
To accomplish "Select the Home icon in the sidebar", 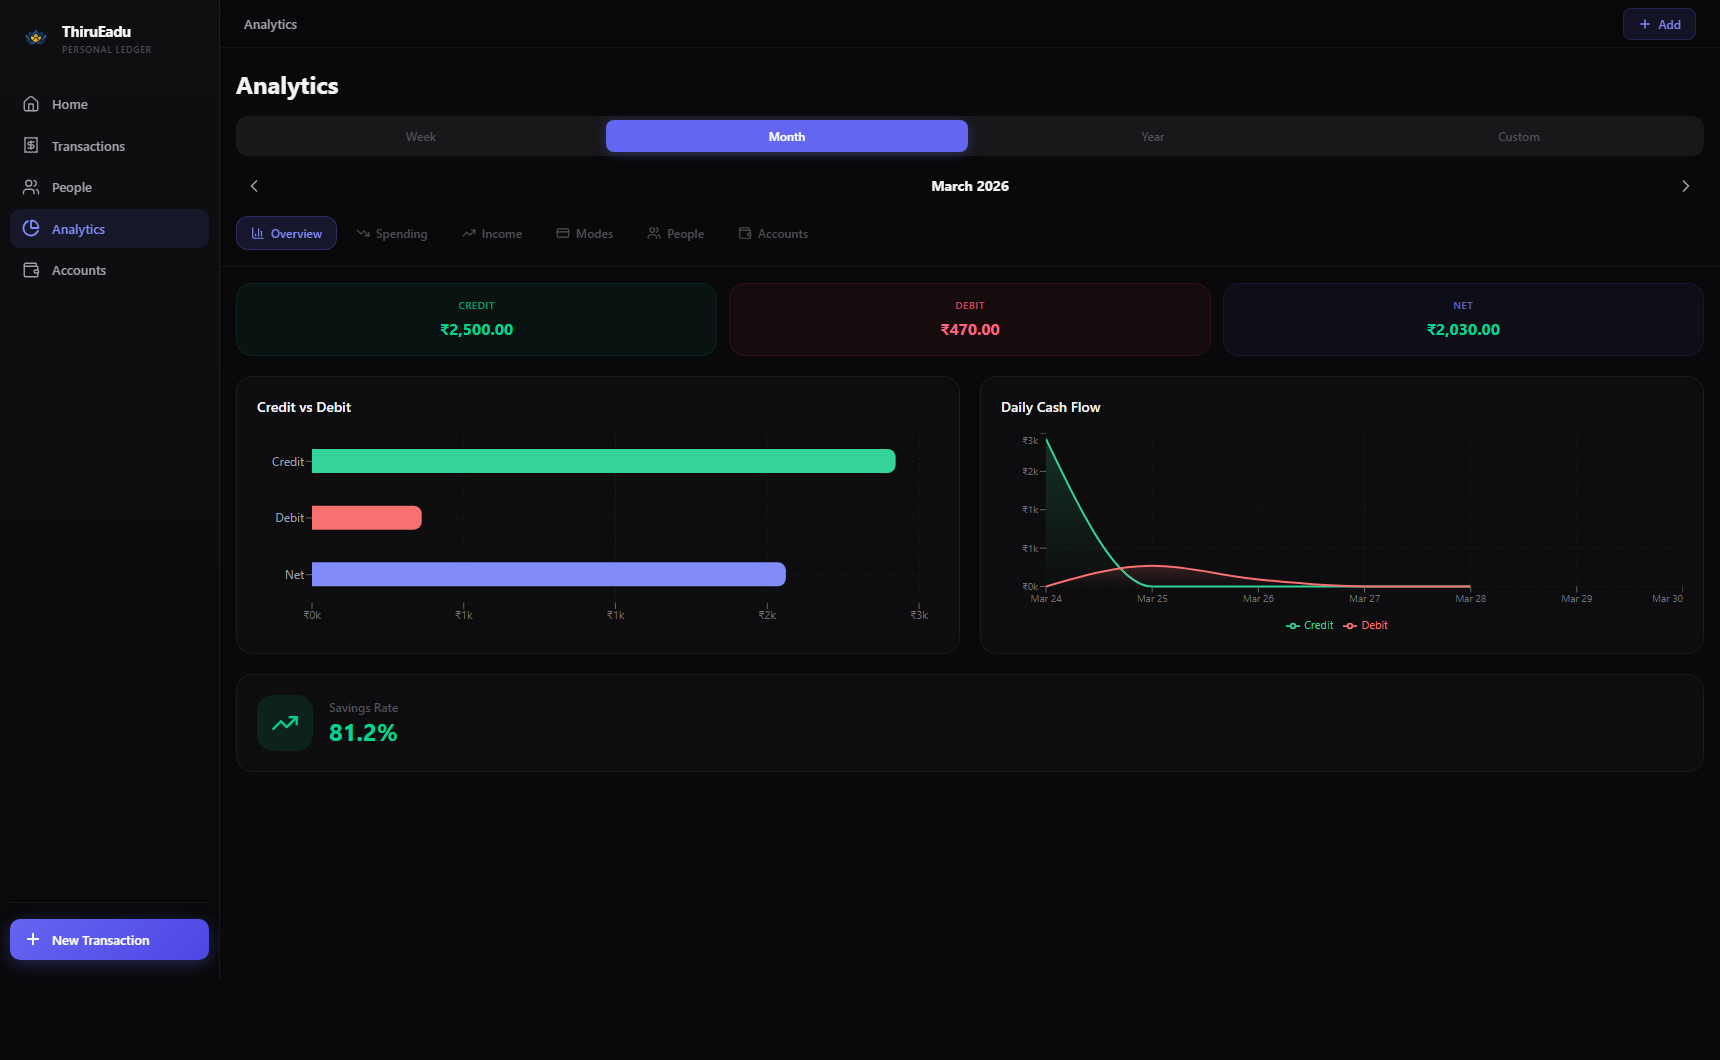I will [x=31, y=103].
